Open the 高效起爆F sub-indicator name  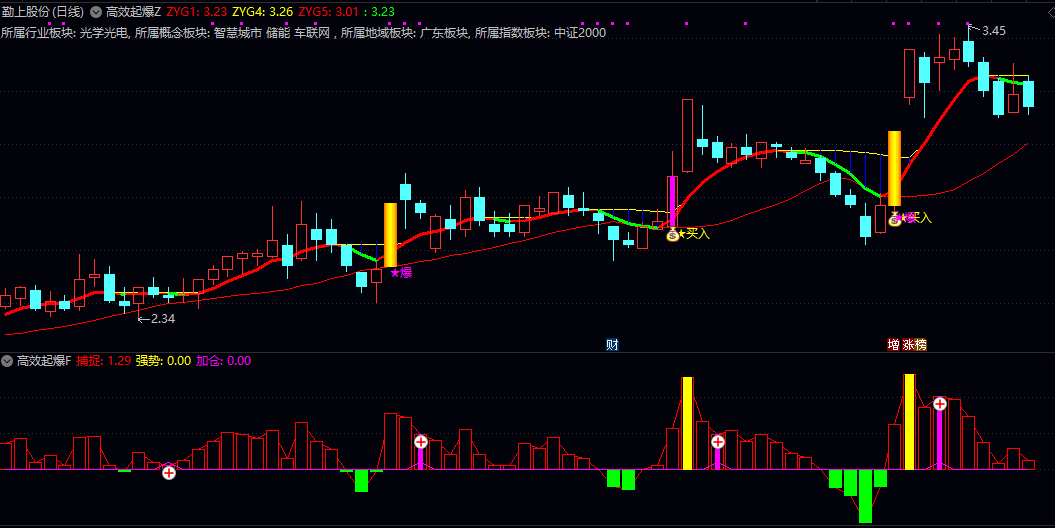44,361
